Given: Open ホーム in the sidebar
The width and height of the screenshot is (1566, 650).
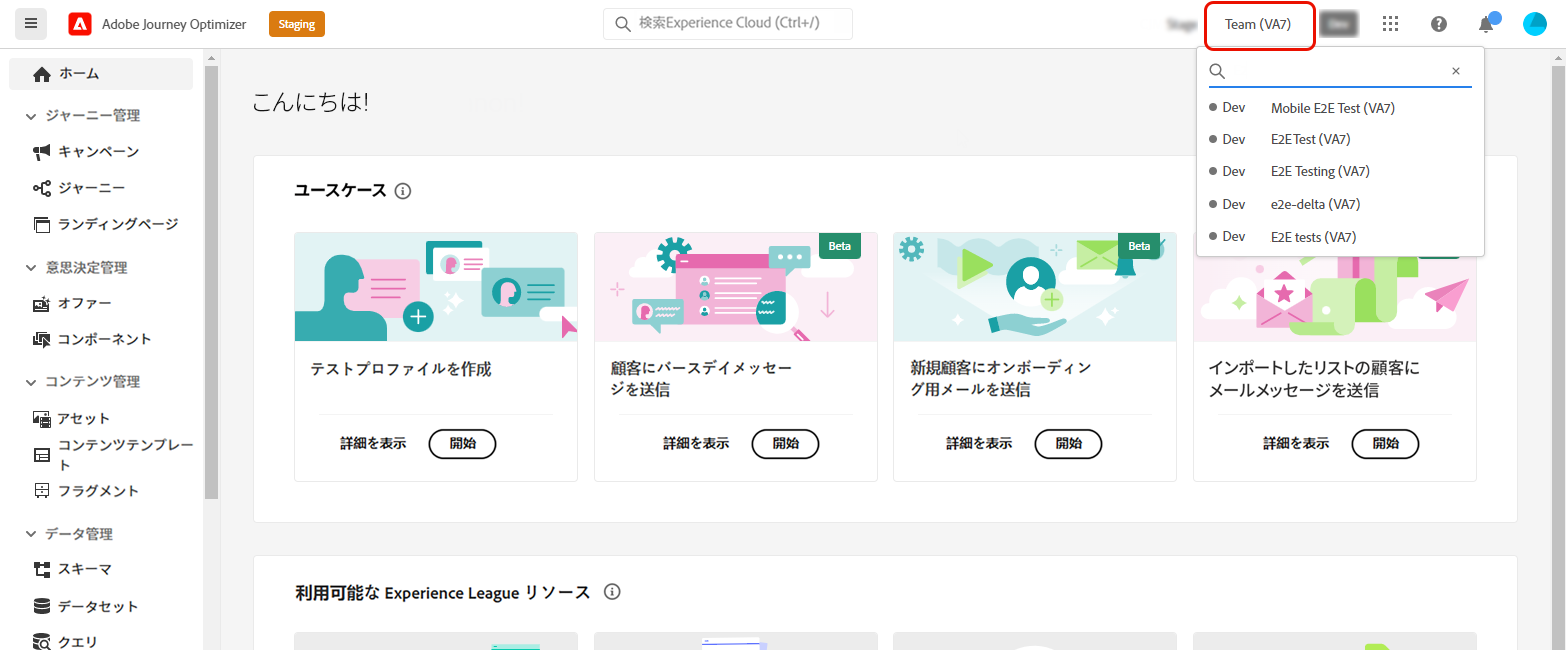Looking at the screenshot, I should tap(101, 74).
